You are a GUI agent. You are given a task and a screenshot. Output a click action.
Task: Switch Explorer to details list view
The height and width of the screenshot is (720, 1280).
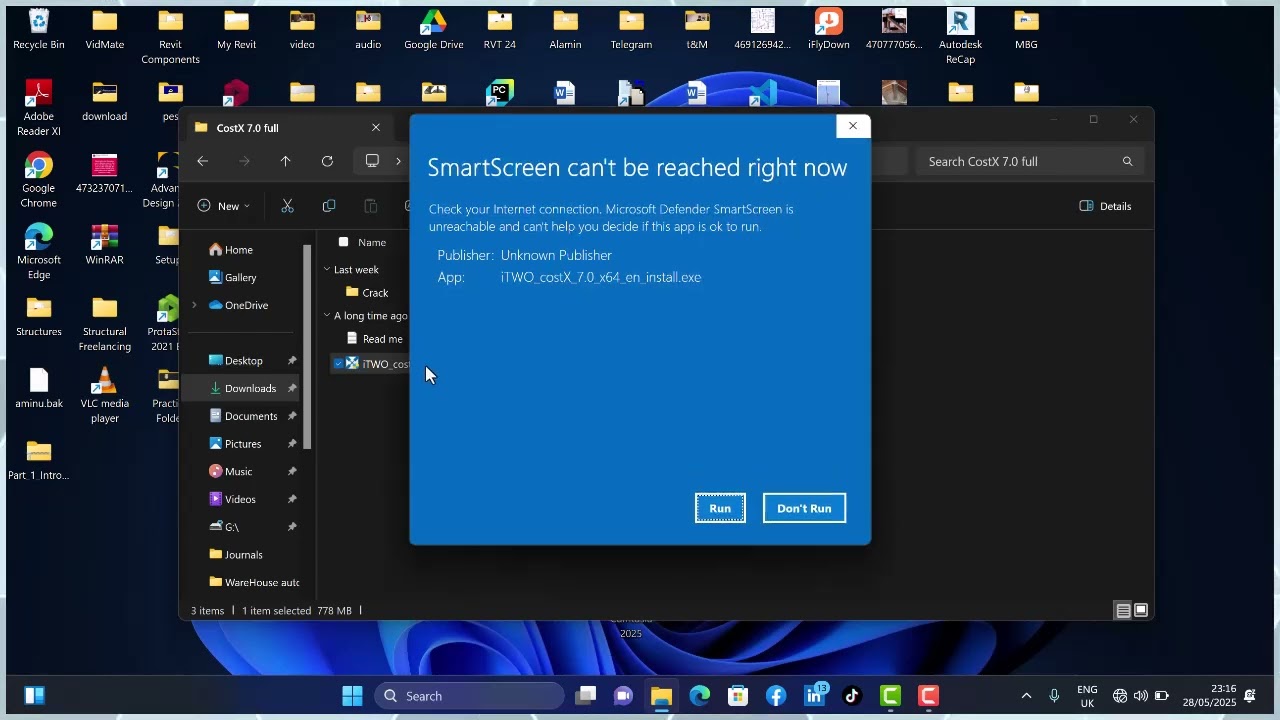[x=1123, y=611]
